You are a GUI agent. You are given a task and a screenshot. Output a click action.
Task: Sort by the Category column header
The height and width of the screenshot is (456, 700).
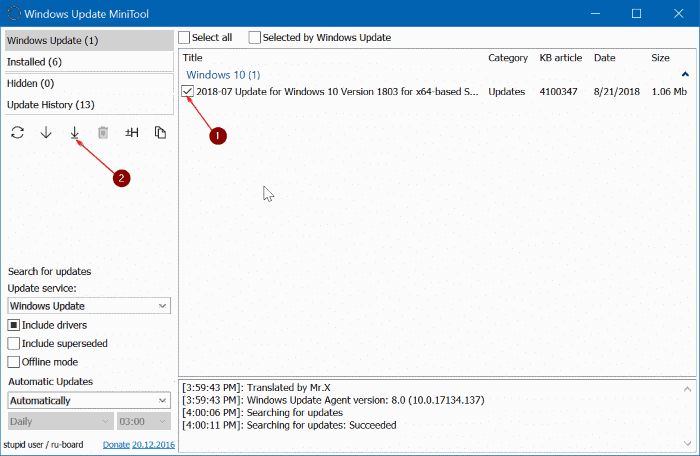[x=508, y=58]
